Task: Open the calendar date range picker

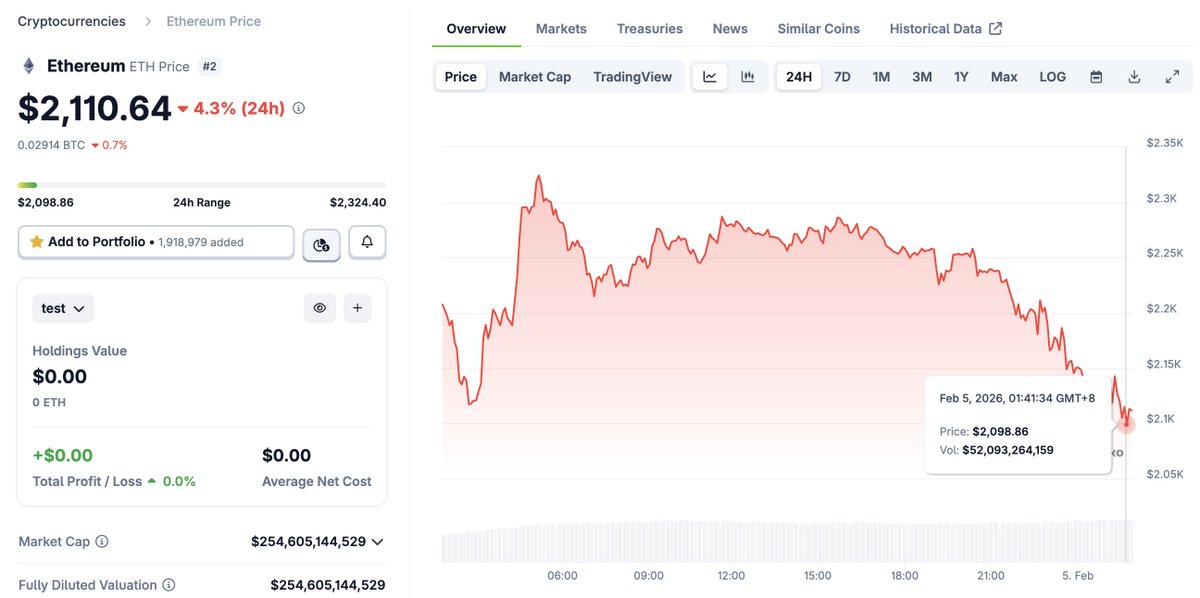Action: 1096,77
